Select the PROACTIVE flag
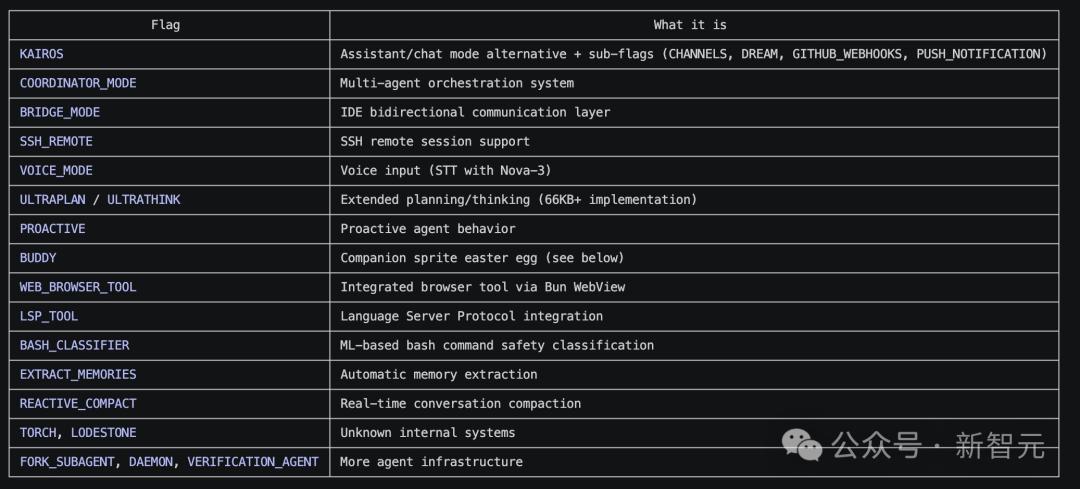The width and height of the screenshot is (1080, 489). (x=52, y=228)
